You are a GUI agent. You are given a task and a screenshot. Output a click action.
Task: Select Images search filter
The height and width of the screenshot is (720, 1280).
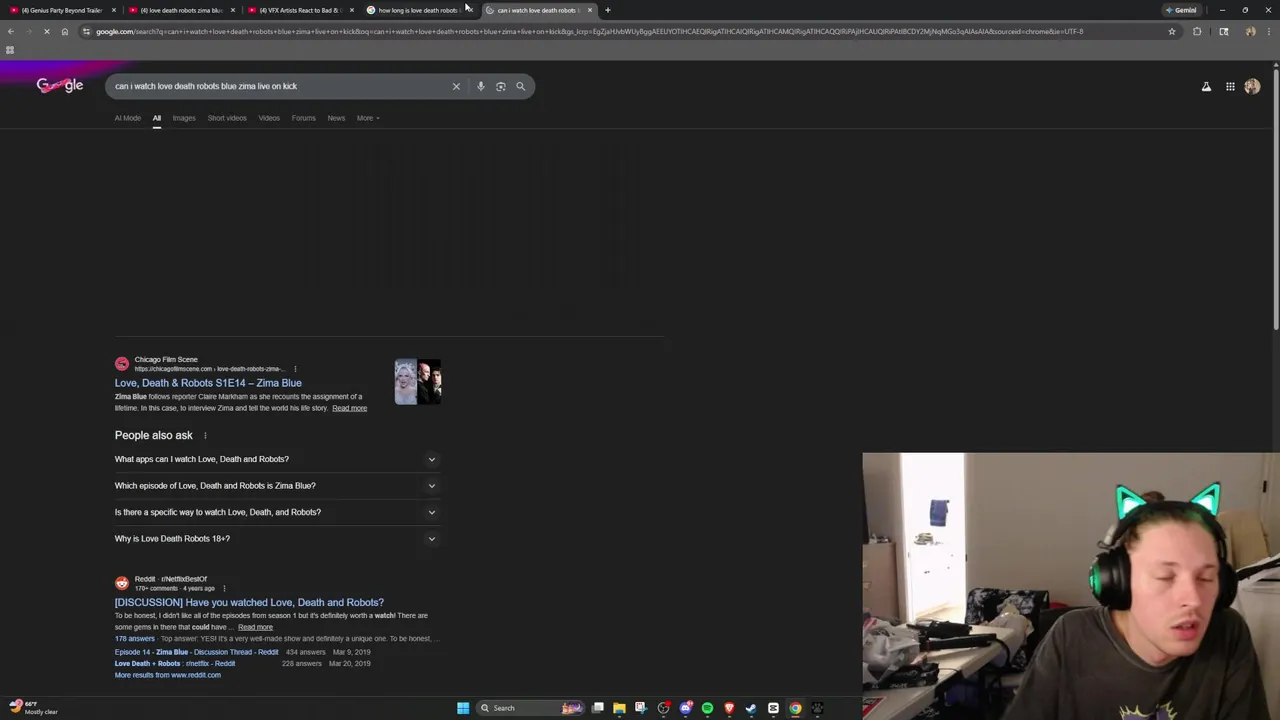(184, 118)
